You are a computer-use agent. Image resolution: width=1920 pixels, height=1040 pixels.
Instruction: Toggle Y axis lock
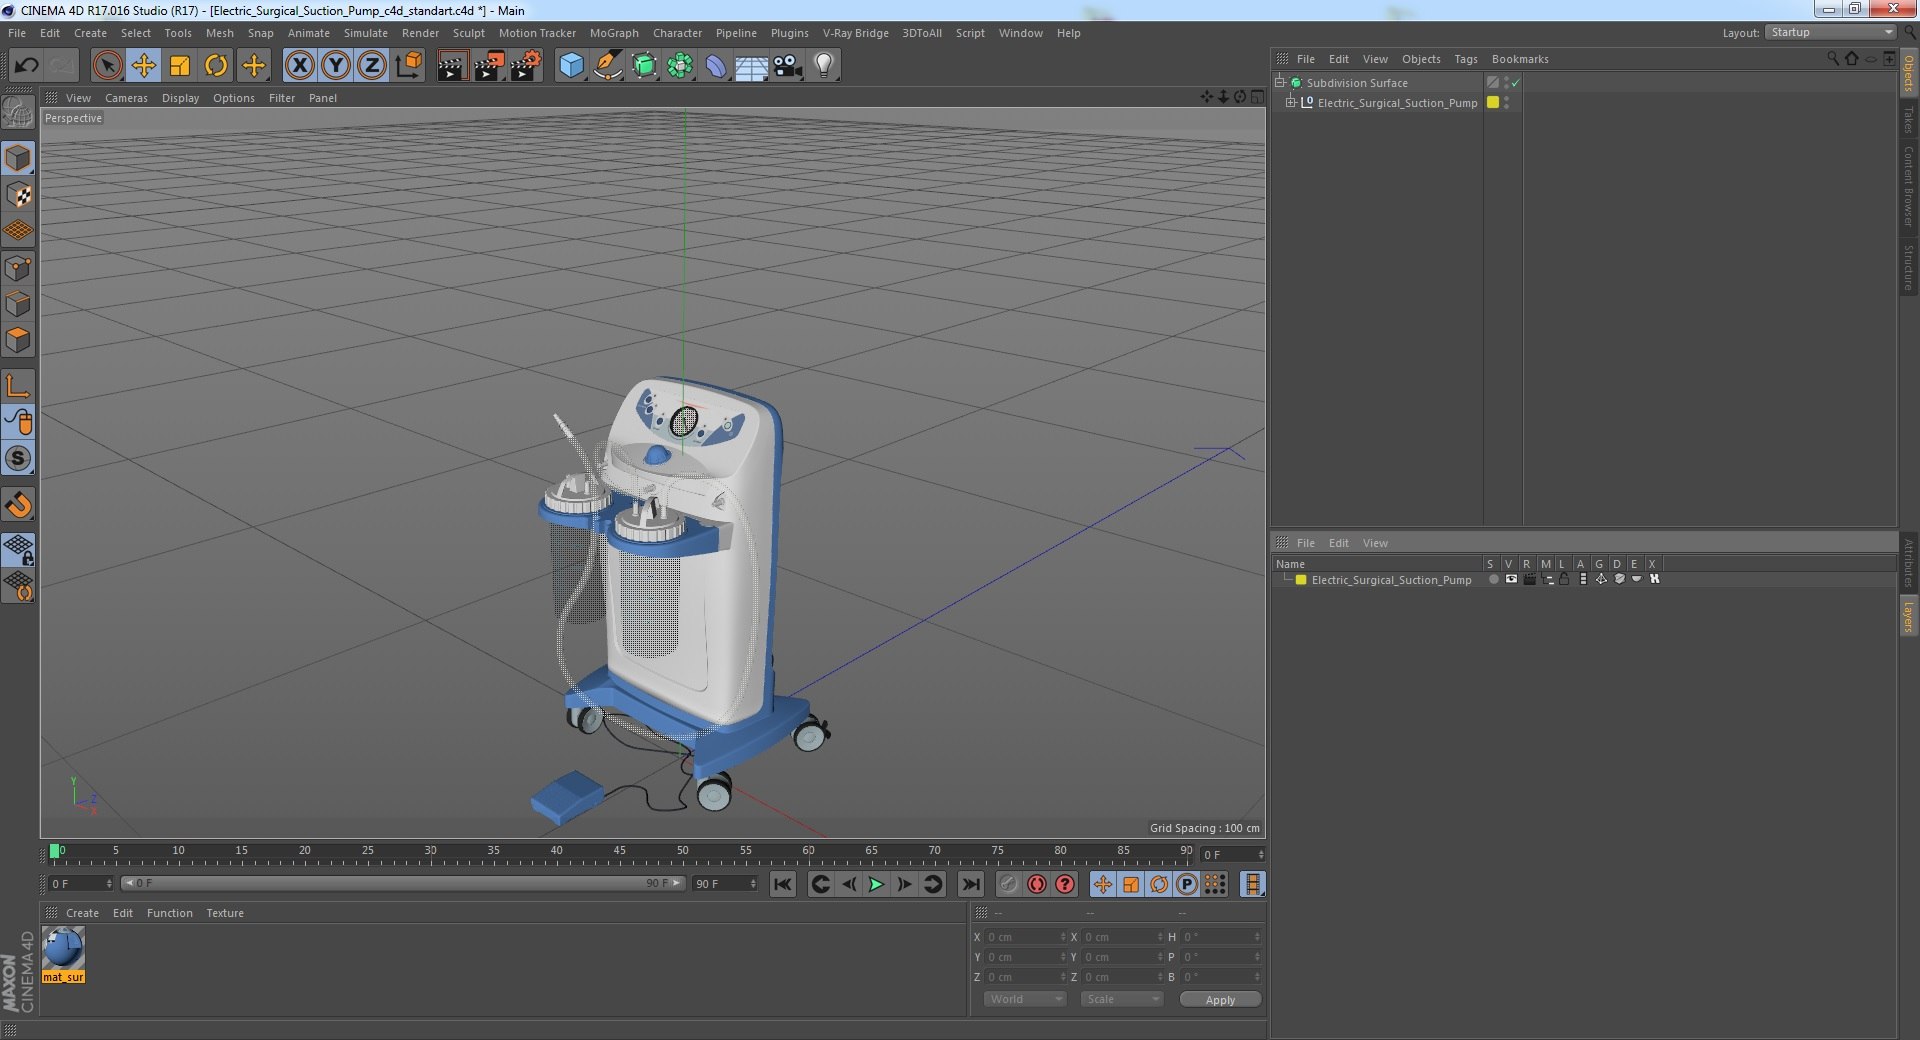coord(336,66)
